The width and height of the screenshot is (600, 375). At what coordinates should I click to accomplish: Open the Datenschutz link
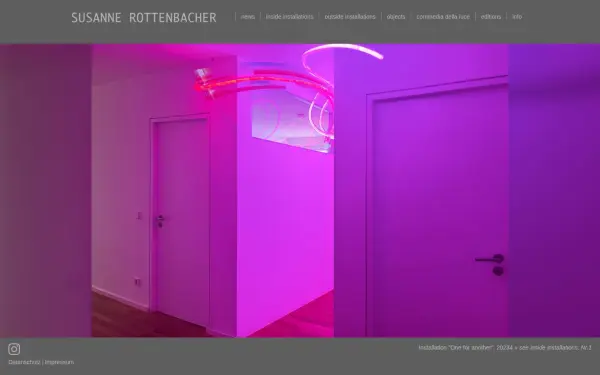pyautogui.click(x=24, y=362)
